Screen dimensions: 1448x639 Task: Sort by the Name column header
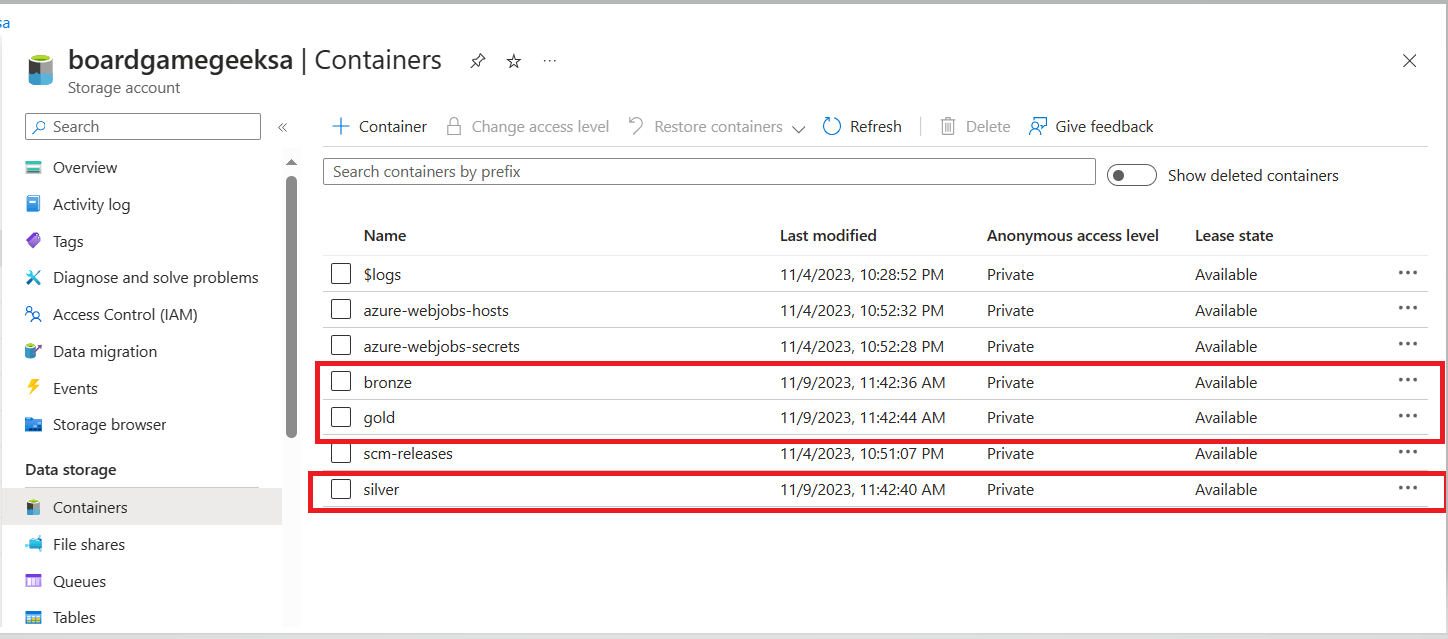[x=385, y=236]
